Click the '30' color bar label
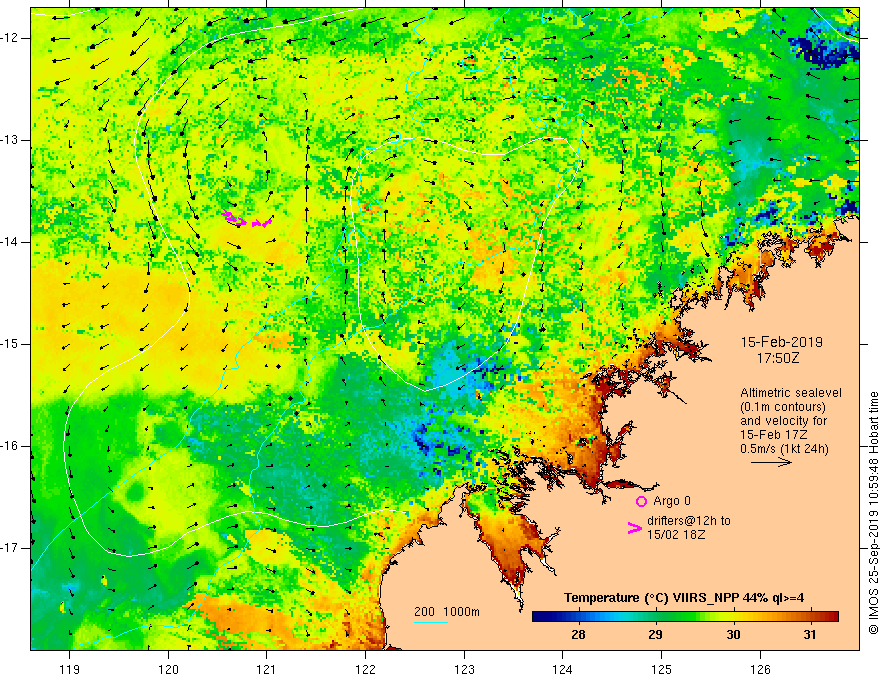 [x=733, y=635]
